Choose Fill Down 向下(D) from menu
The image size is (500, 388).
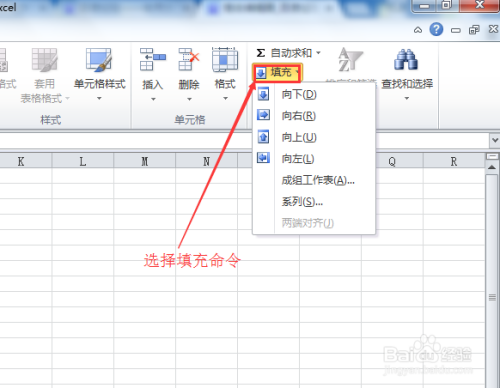click(314, 94)
